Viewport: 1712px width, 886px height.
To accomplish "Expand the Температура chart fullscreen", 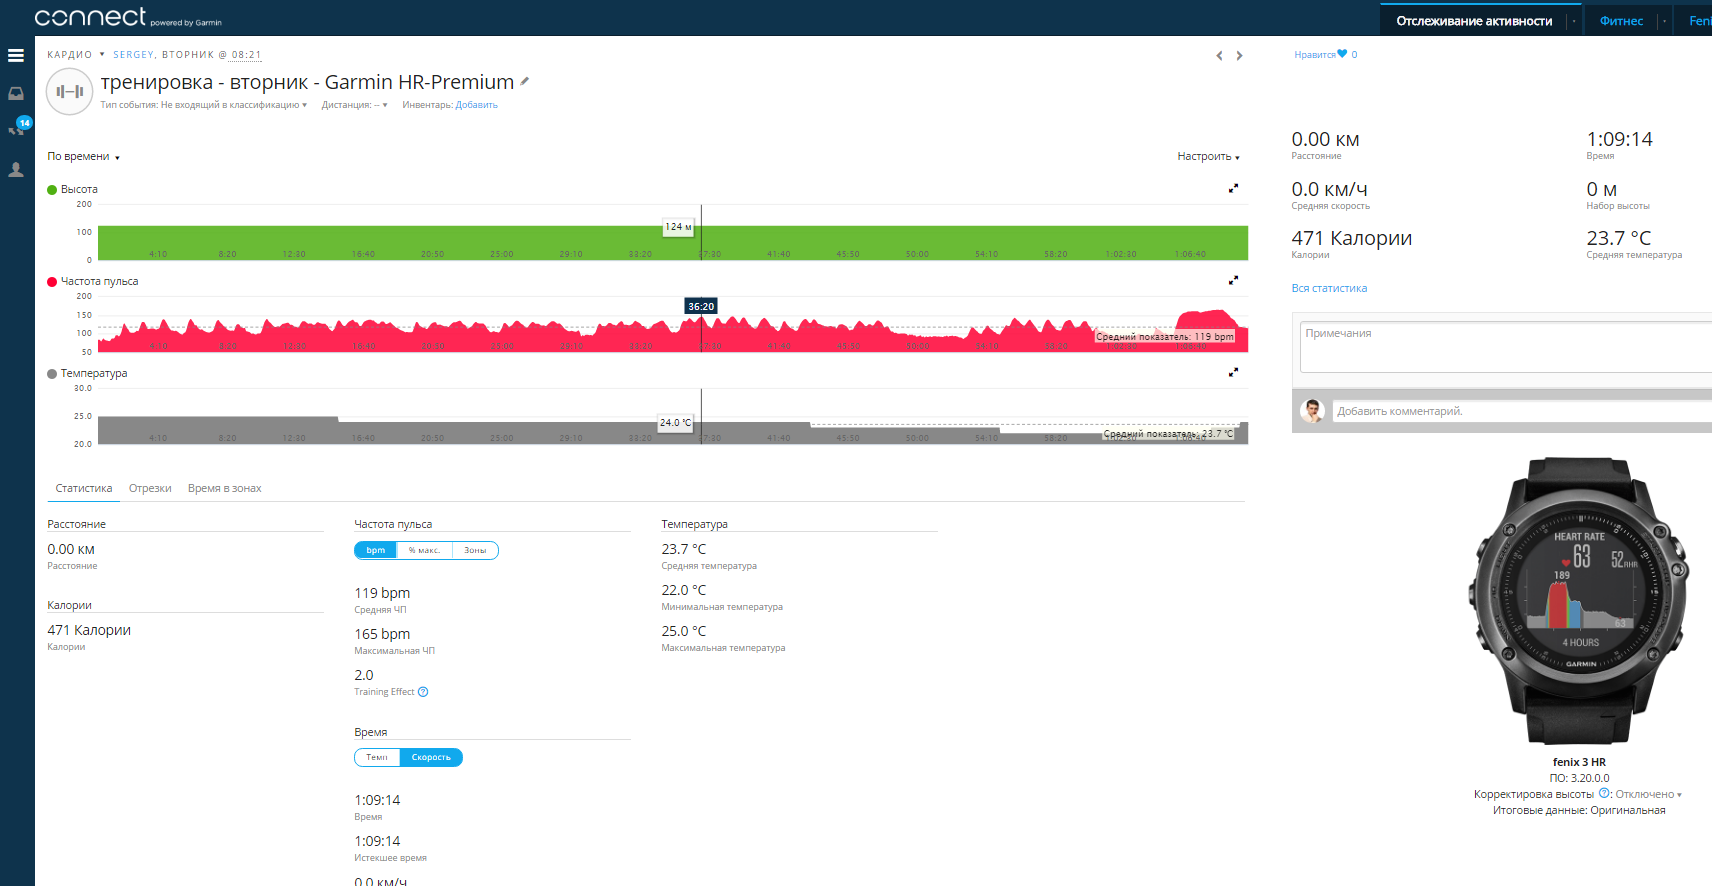I will pos(1233,372).
